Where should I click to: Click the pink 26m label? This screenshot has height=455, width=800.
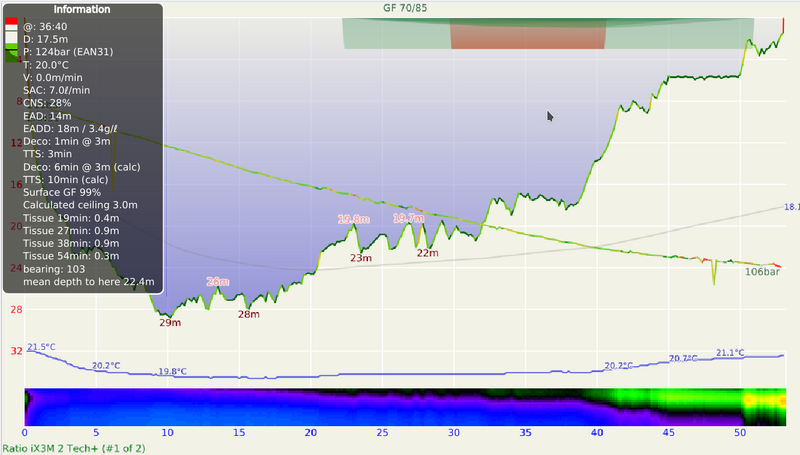pos(218,282)
